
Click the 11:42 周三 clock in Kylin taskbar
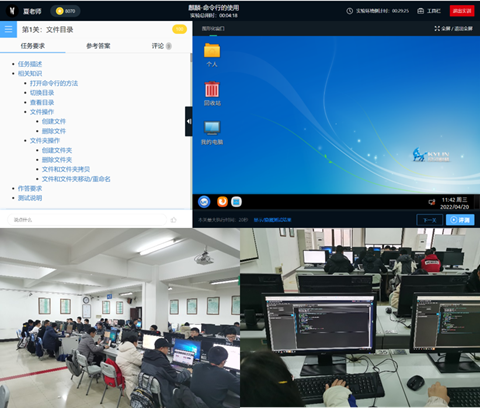click(455, 203)
